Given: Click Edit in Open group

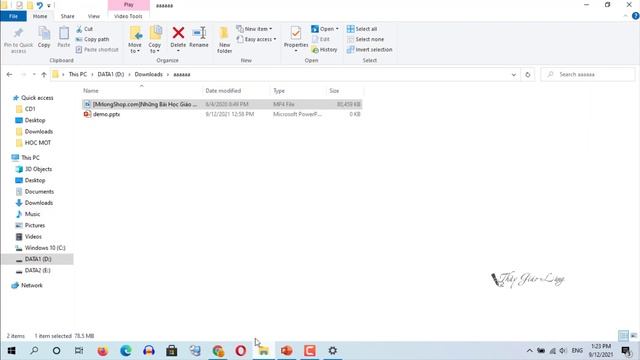Looking at the screenshot, I should pyautogui.click(x=321, y=39).
